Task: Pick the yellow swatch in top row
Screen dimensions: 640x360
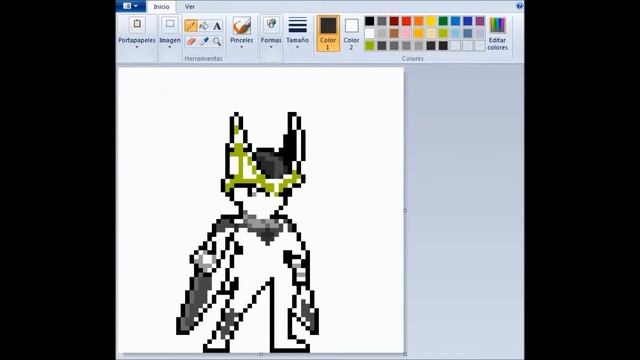Action: (x=431, y=21)
